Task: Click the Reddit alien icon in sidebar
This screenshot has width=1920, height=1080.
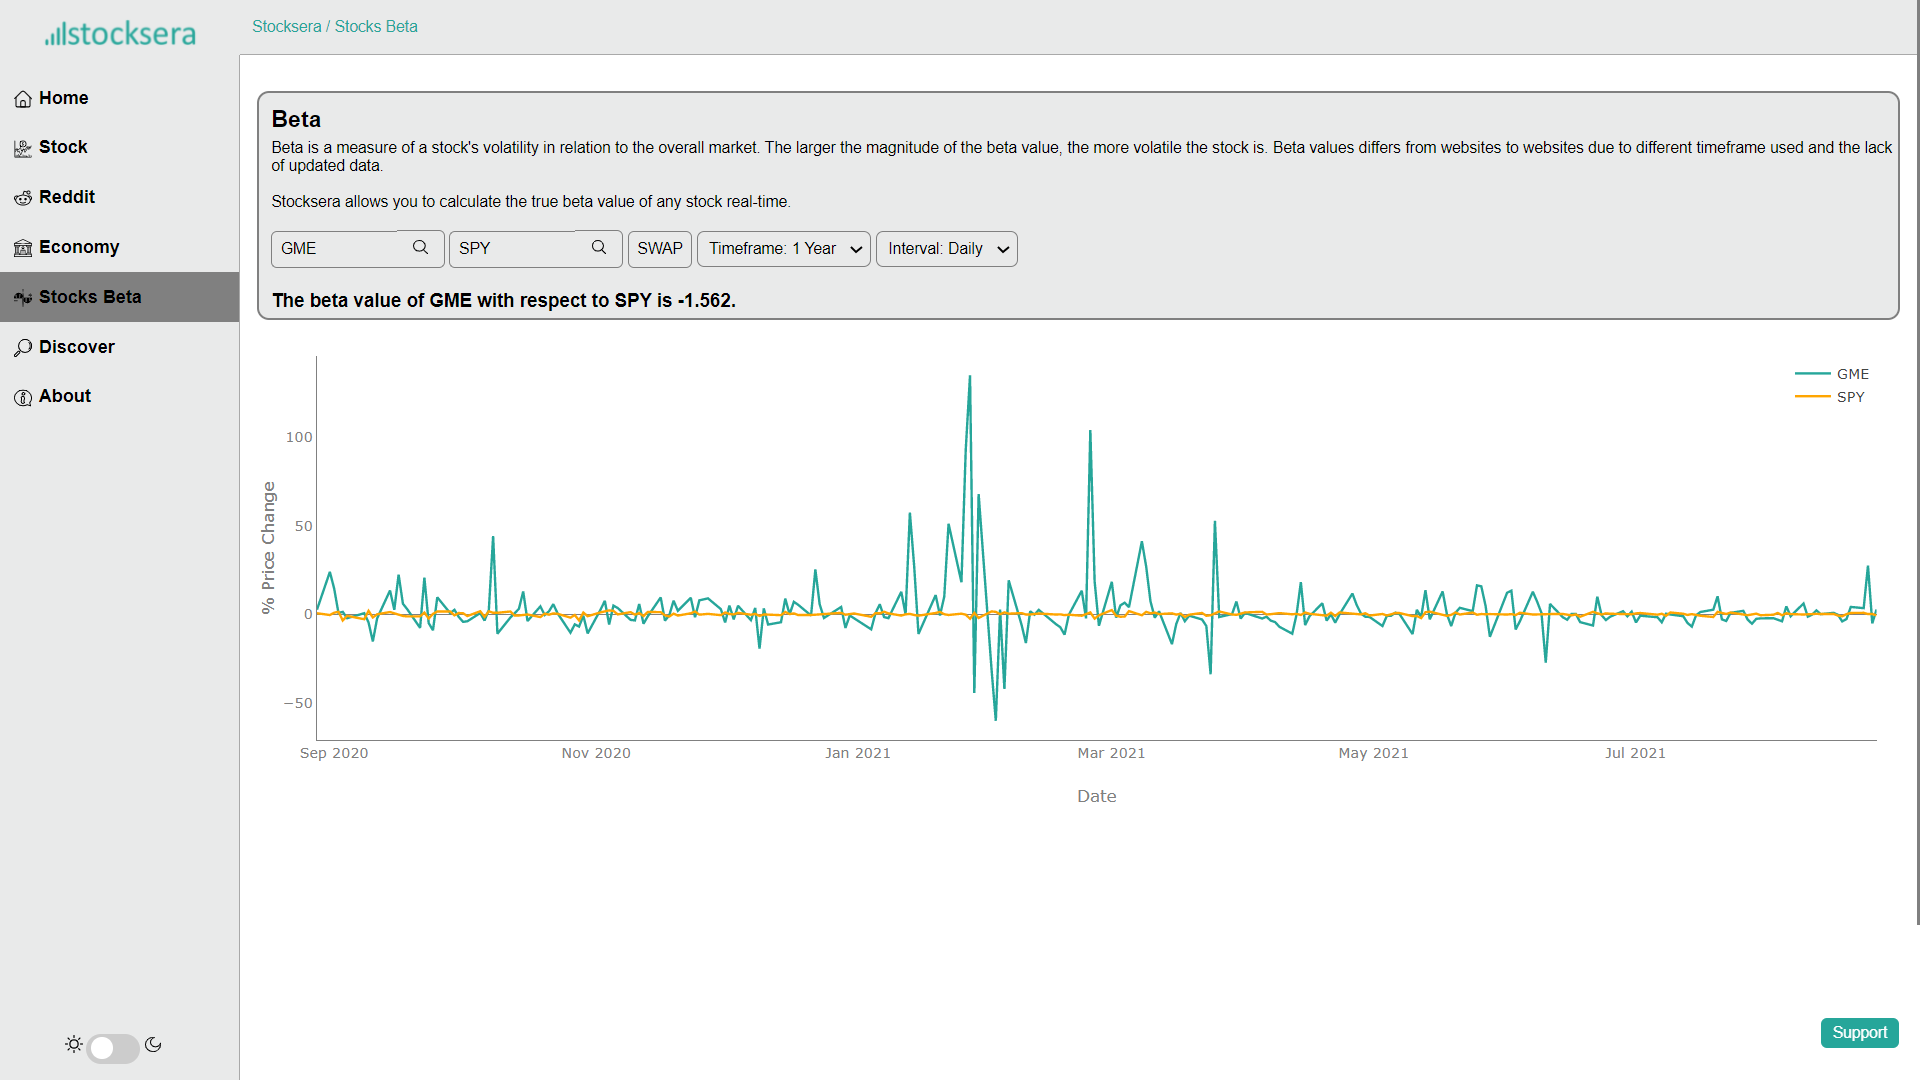Action: point(23,198)
